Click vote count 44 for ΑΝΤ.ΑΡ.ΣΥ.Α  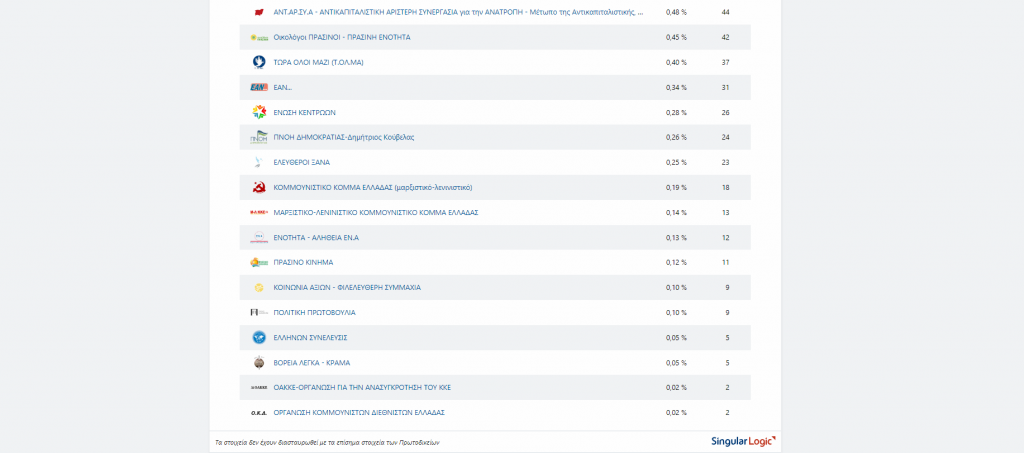(x=726, y=12)
